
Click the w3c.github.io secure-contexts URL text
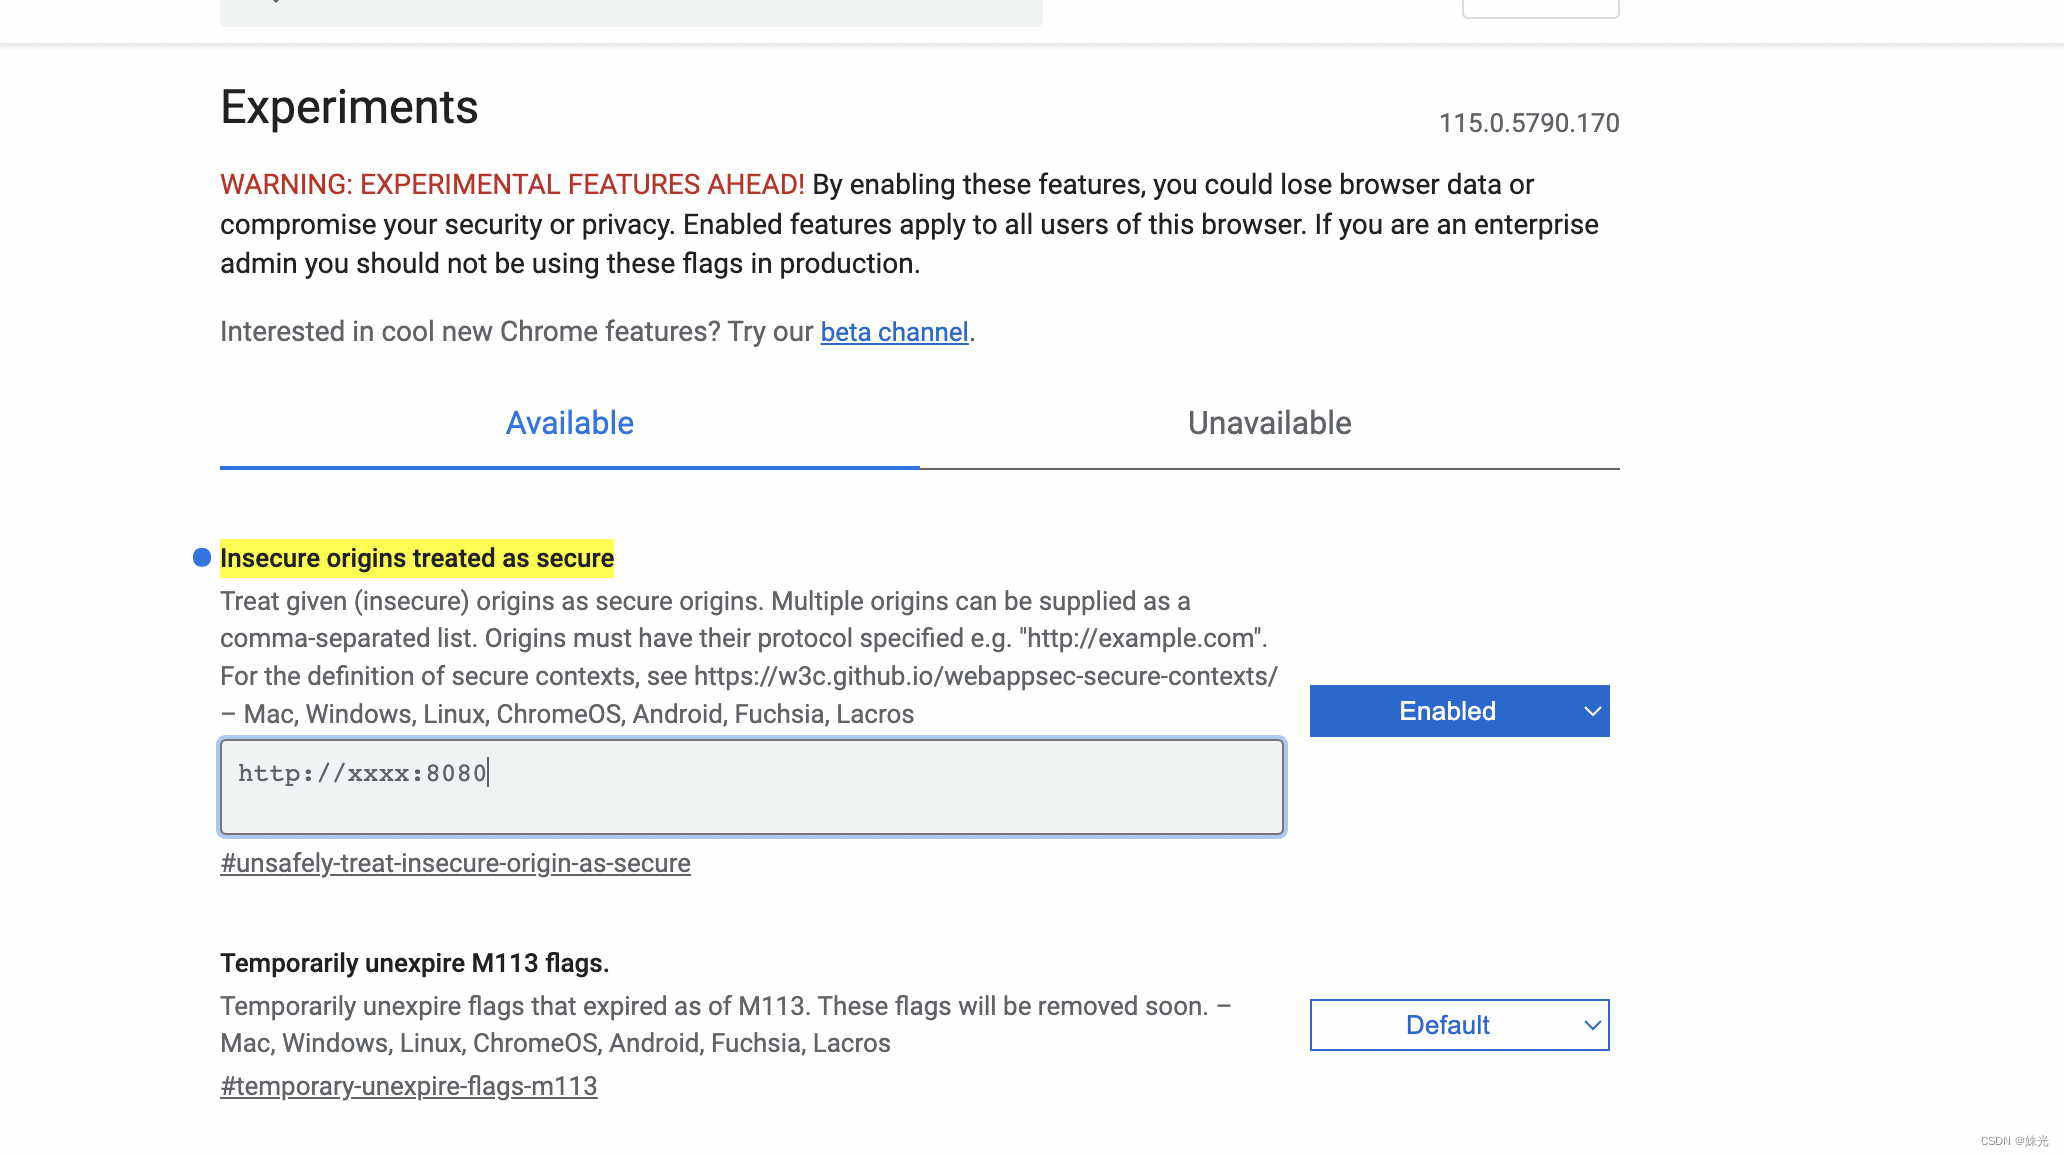985,676
